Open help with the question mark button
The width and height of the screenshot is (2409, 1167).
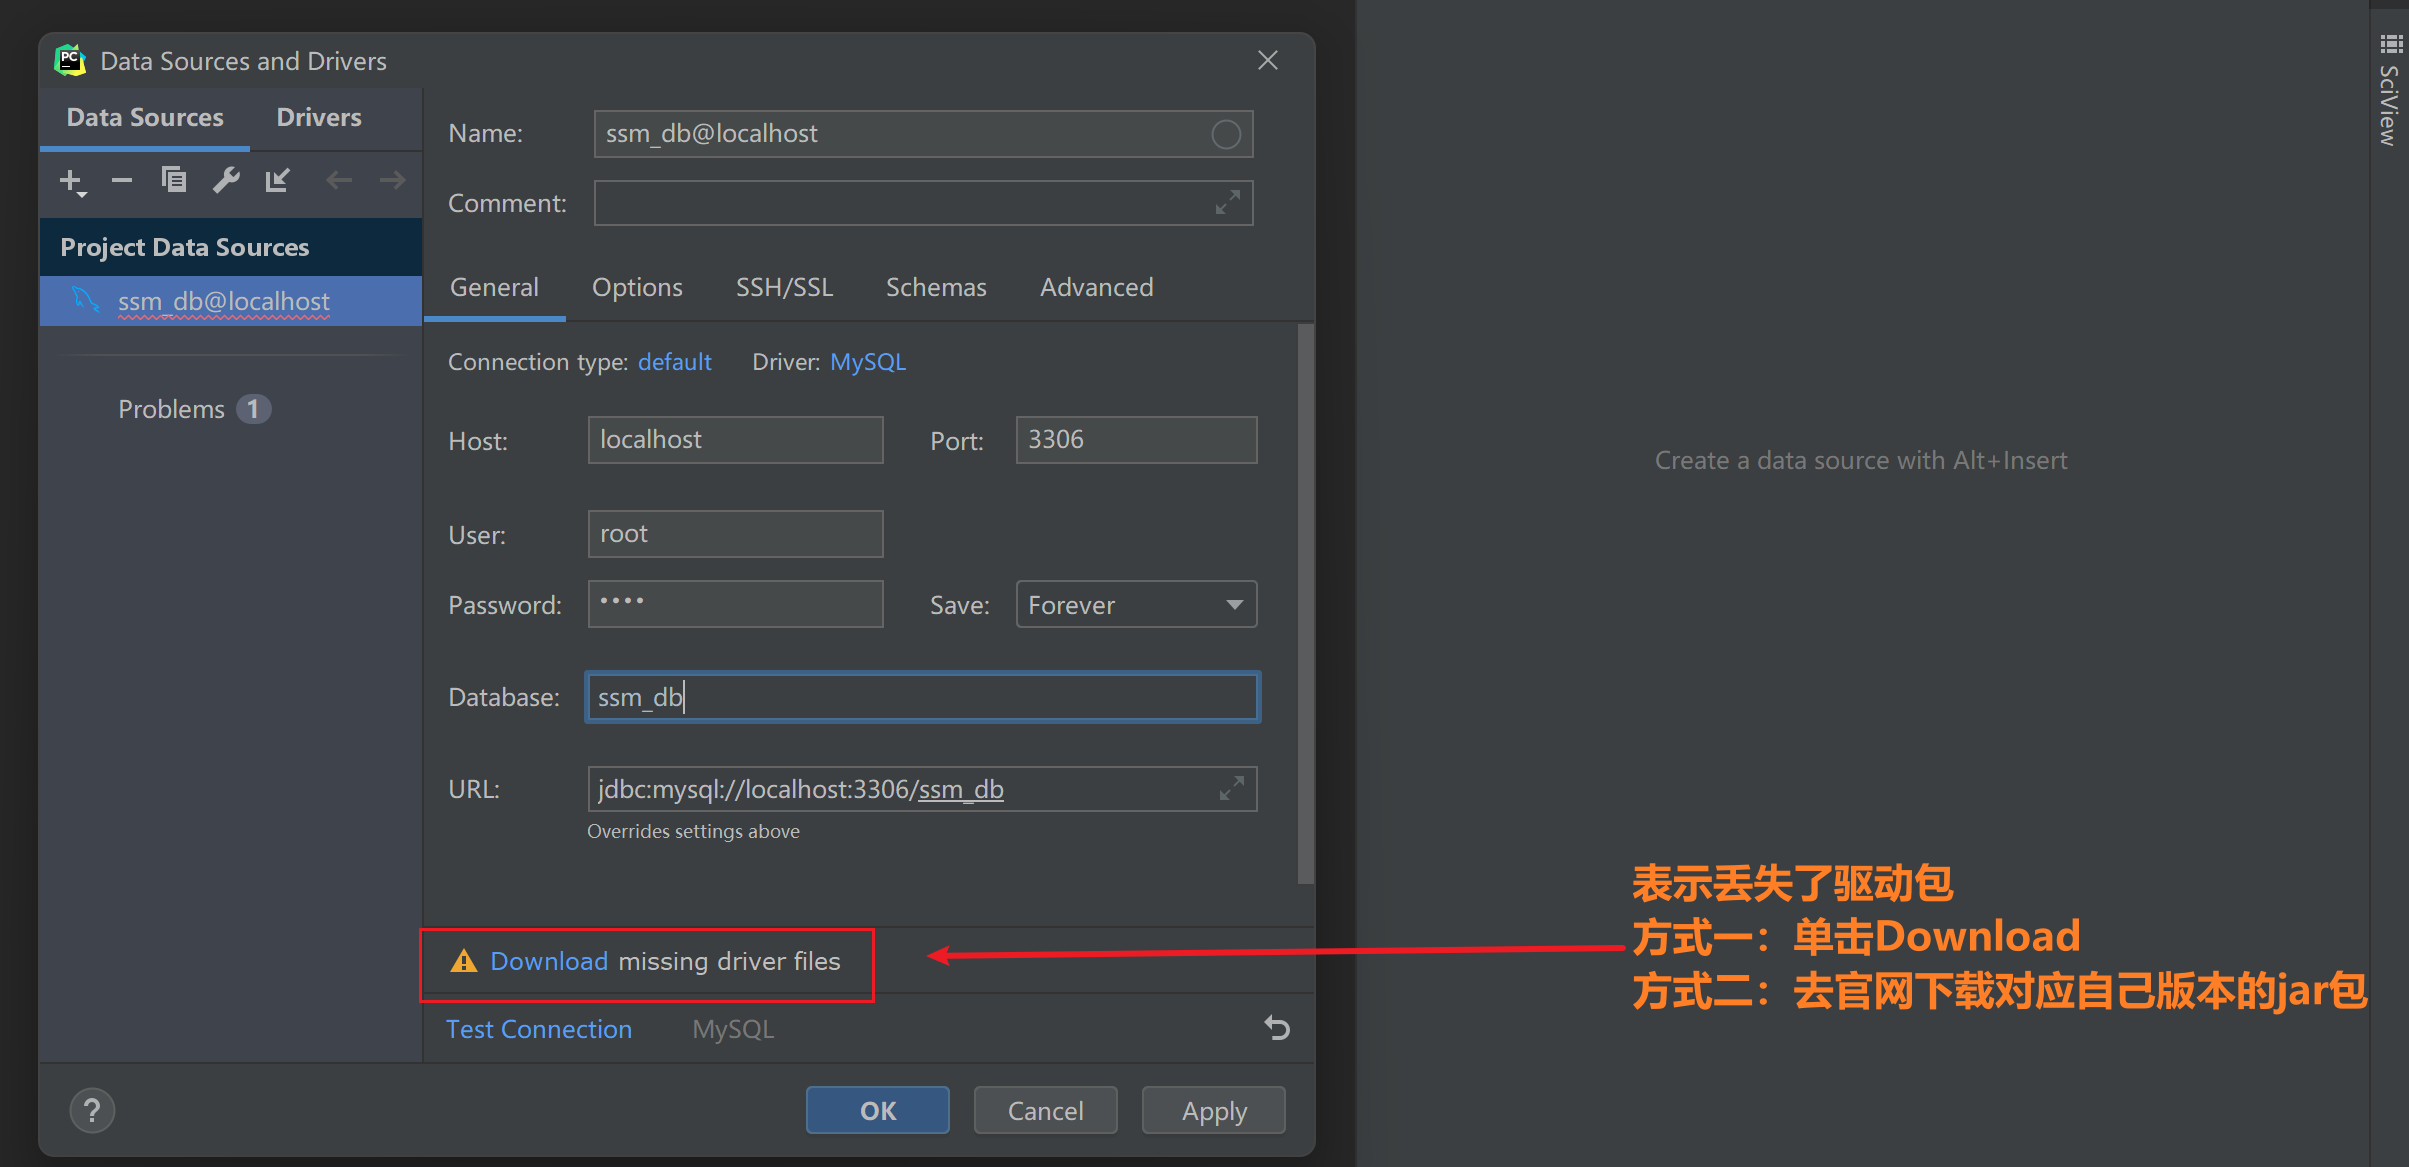pyautogui.click(x=92, y=1110)
